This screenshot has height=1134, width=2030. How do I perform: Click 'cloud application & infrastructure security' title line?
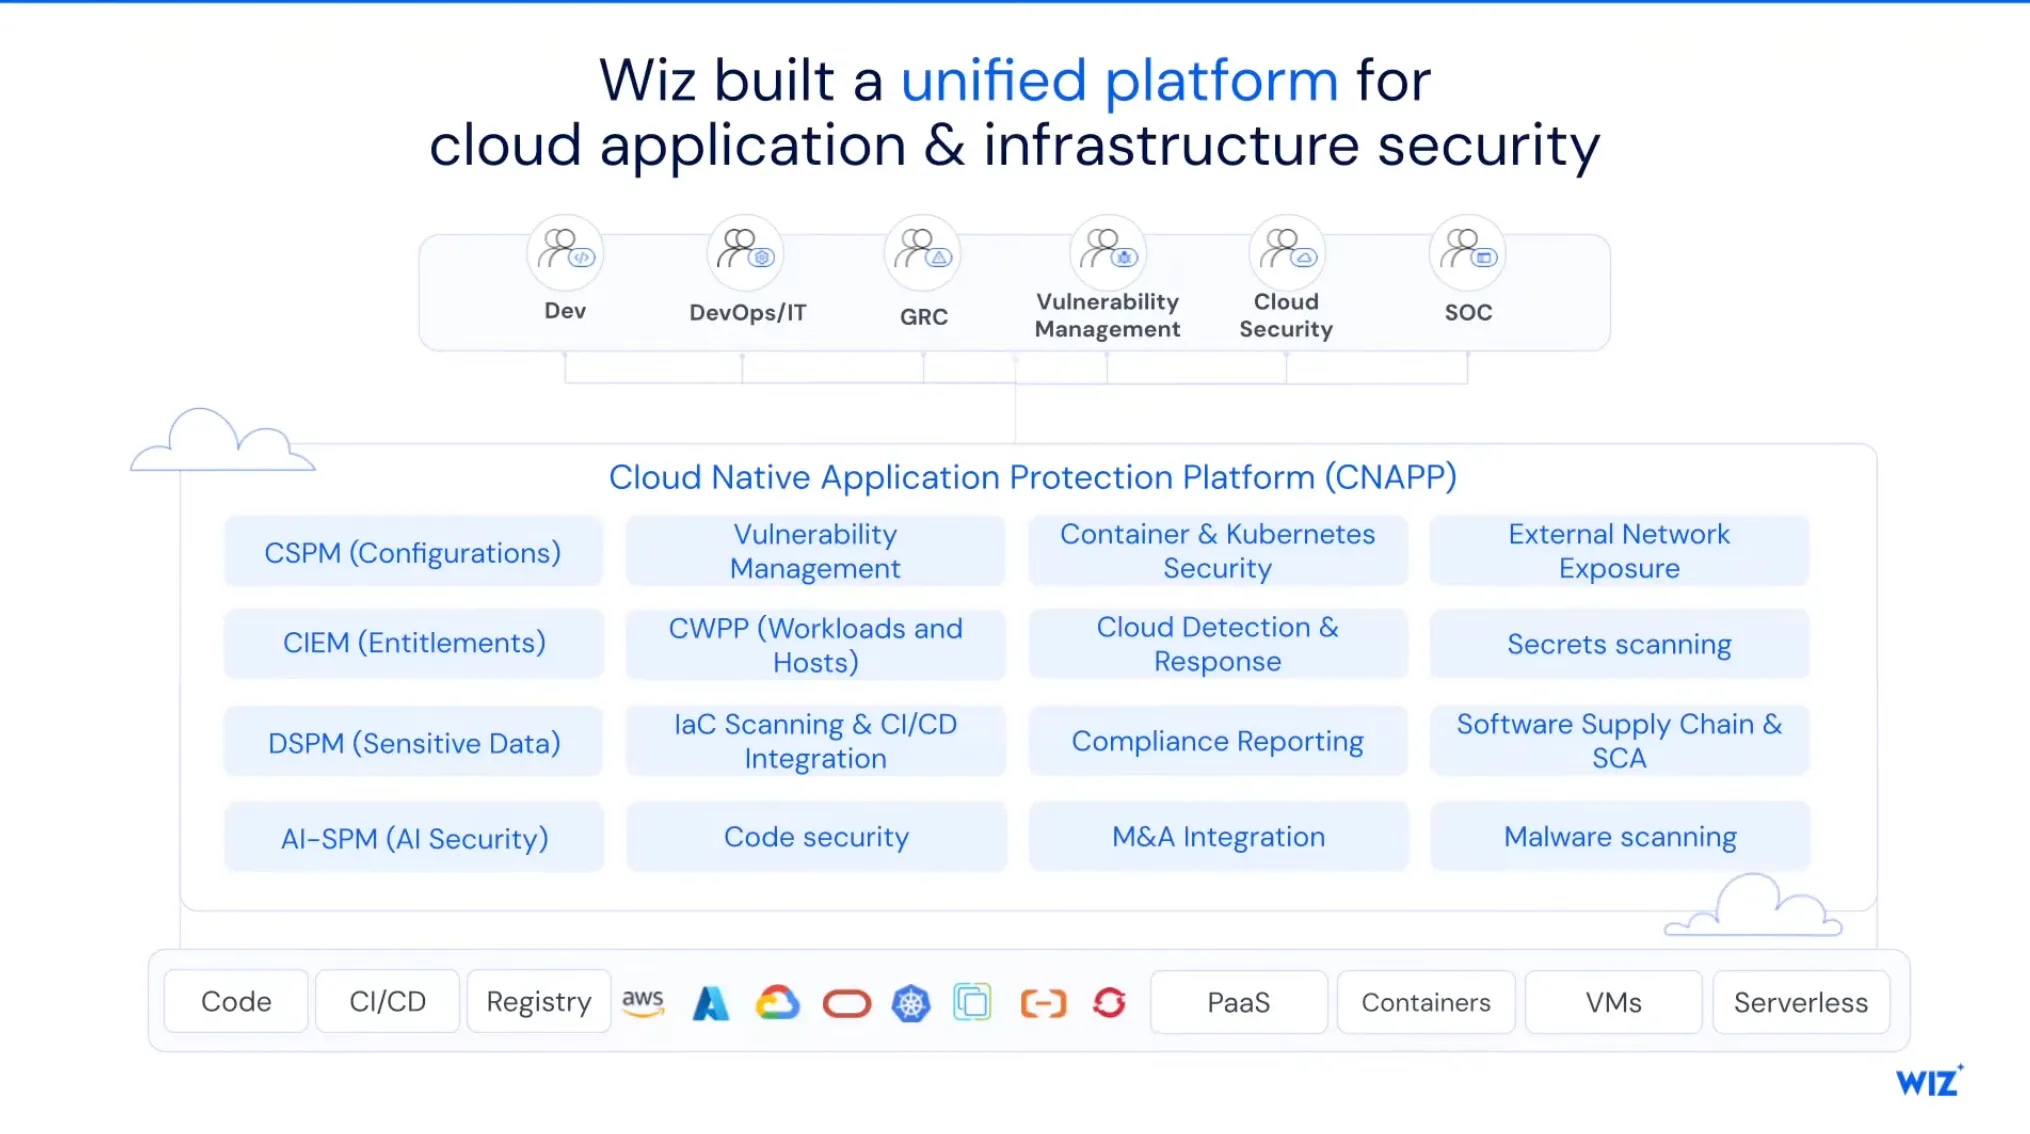click(1014, 146)
